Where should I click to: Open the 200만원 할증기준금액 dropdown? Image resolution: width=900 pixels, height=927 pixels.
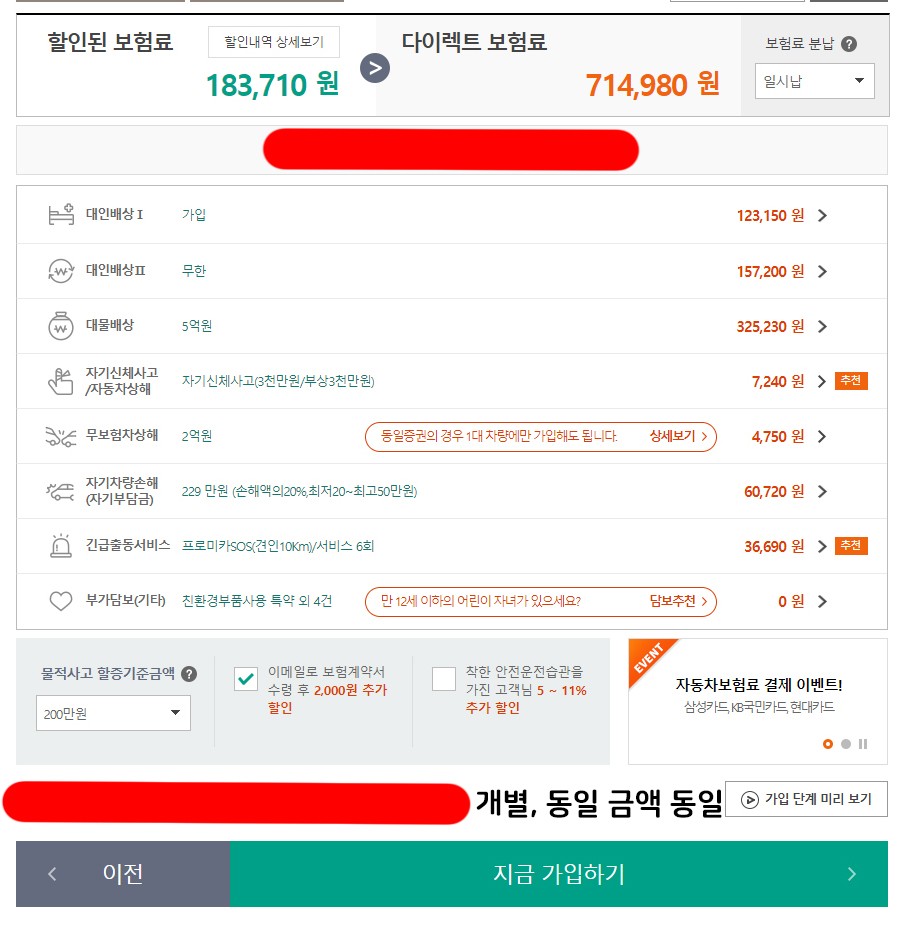click(x=113, y=713)
